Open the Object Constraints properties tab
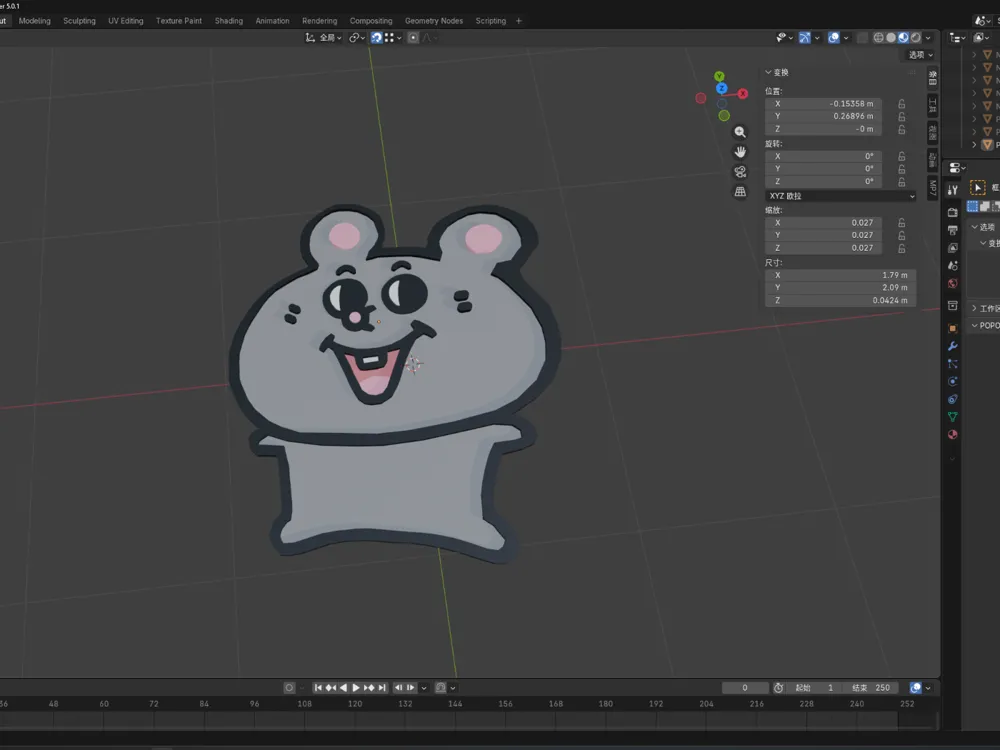This screenshot has height=750, width=1000. (953, 399)
